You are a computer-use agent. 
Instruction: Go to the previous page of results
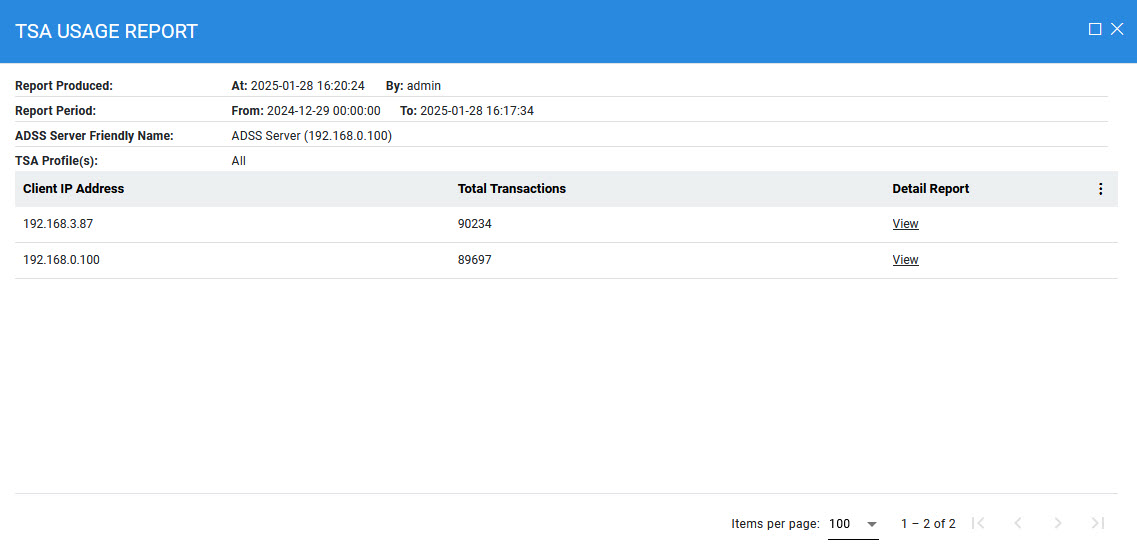point(1018,523)
